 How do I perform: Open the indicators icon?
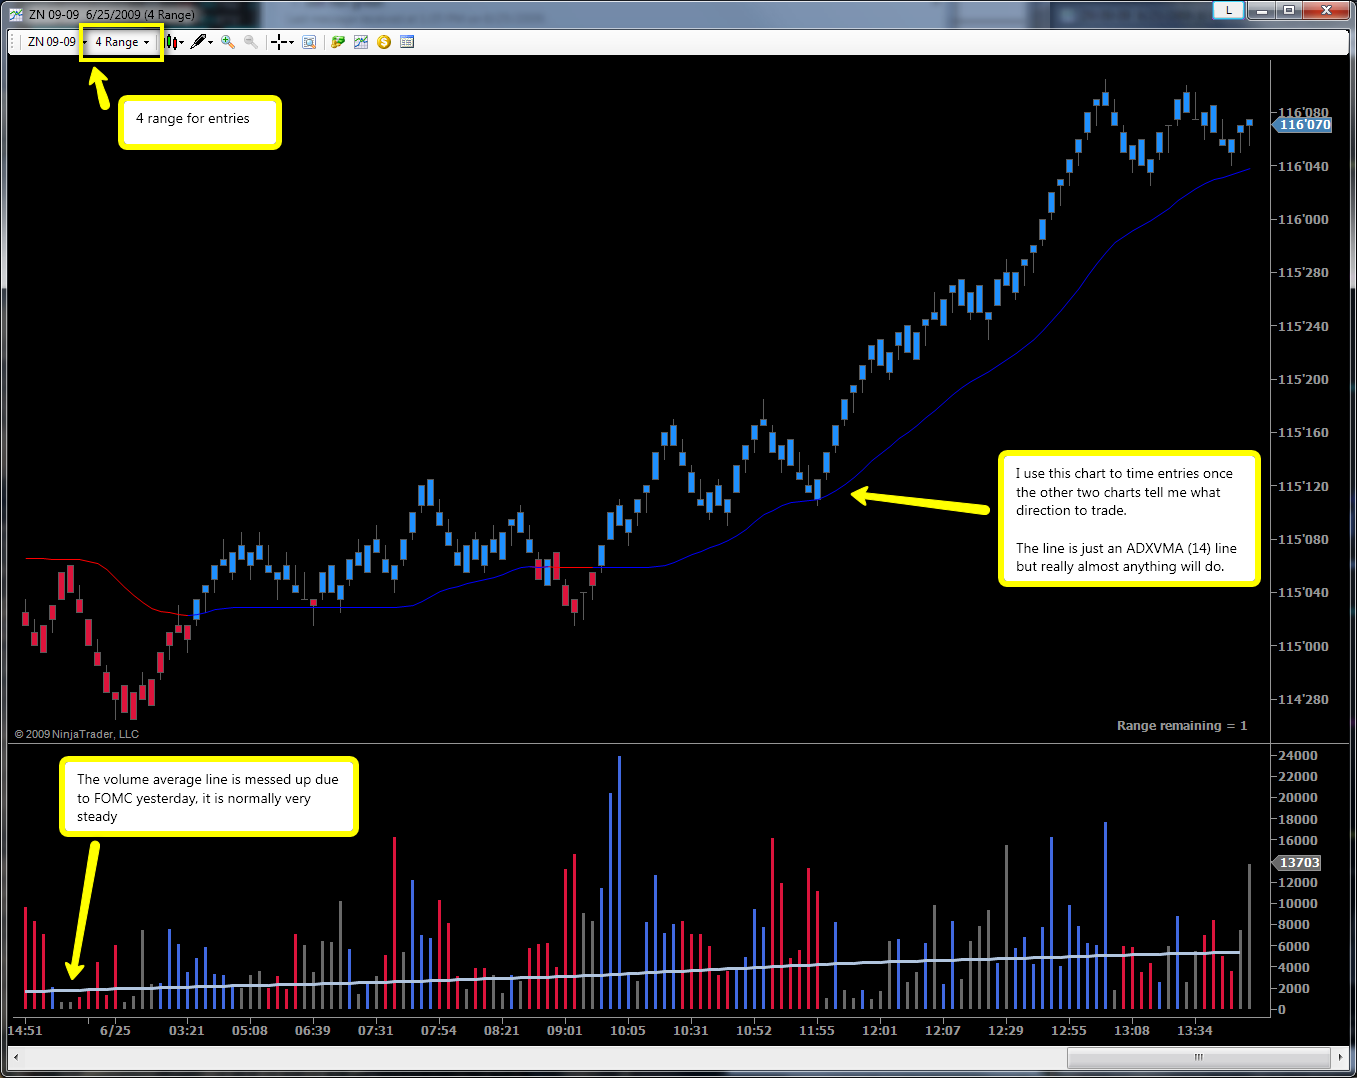361,42
